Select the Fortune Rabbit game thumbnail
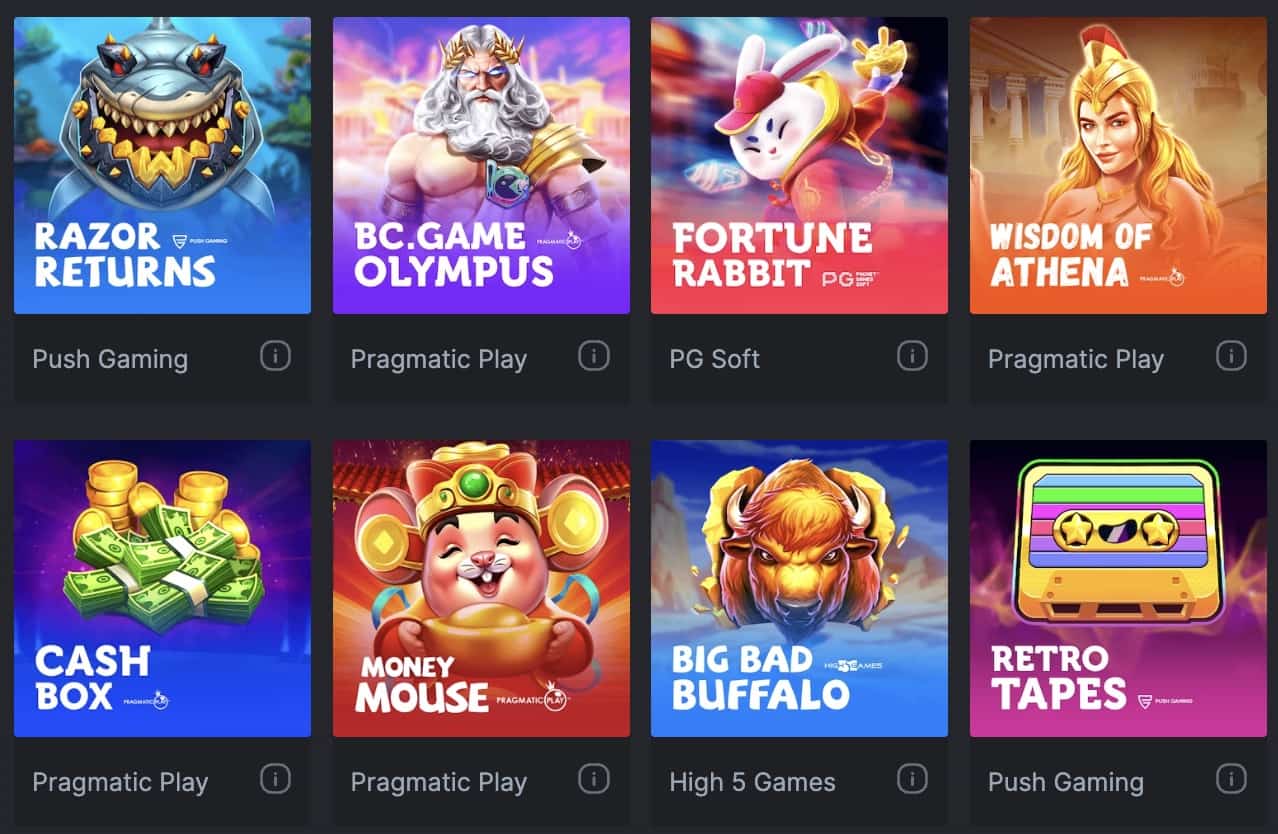 [x=799, y=165]
